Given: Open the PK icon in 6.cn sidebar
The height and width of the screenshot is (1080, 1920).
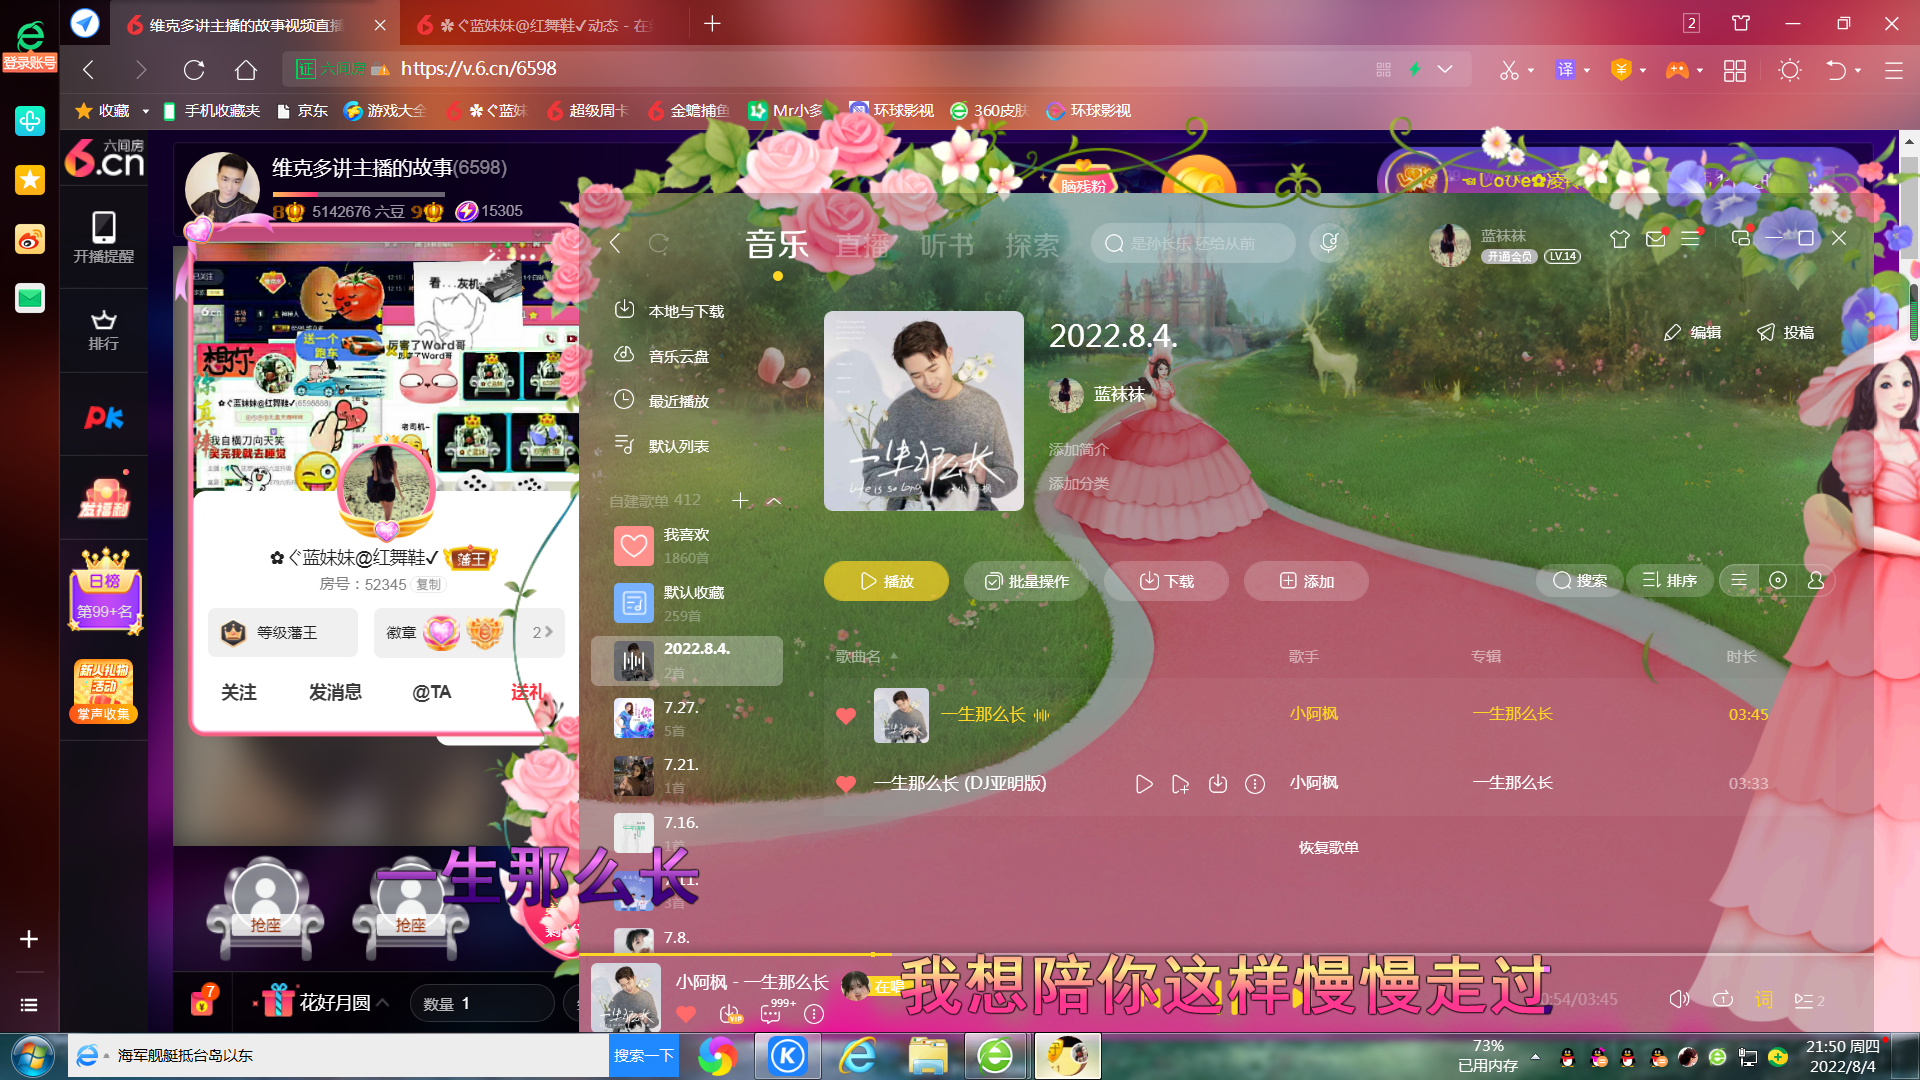Looking at the screenshot, I should (x=104, y=417).
